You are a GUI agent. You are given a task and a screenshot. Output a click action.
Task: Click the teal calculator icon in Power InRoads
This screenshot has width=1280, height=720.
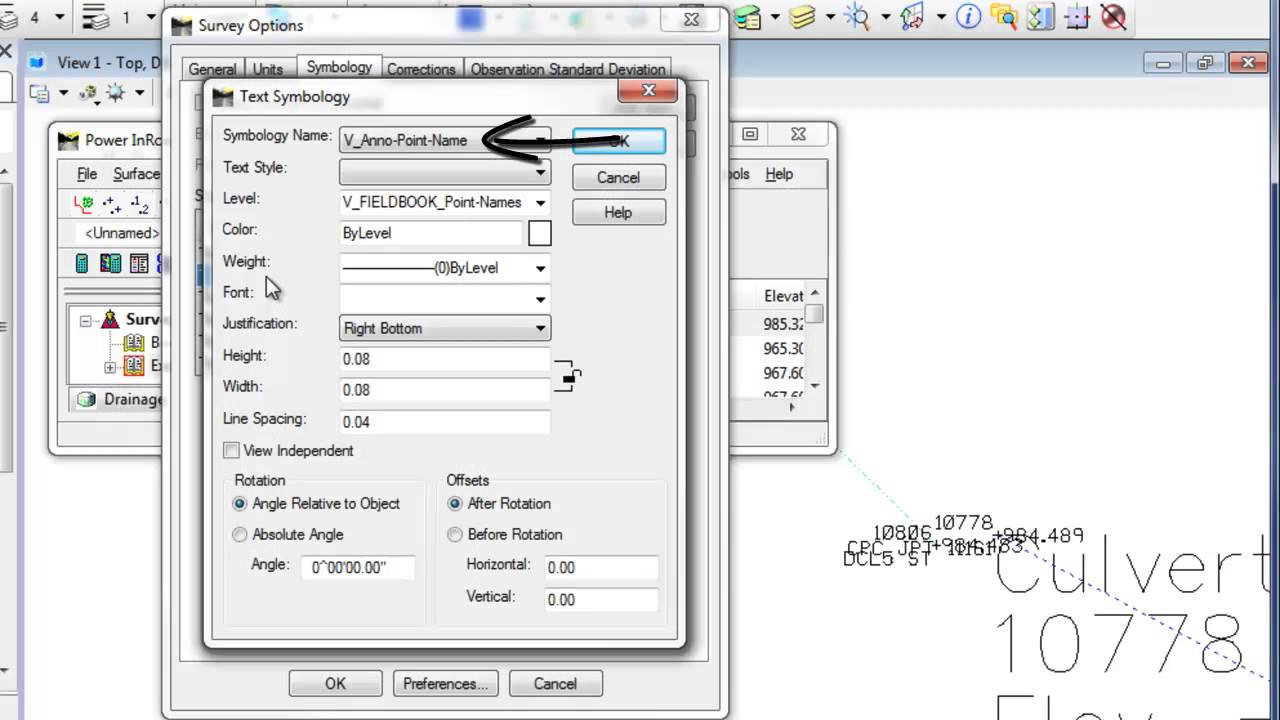click(82, 263)
